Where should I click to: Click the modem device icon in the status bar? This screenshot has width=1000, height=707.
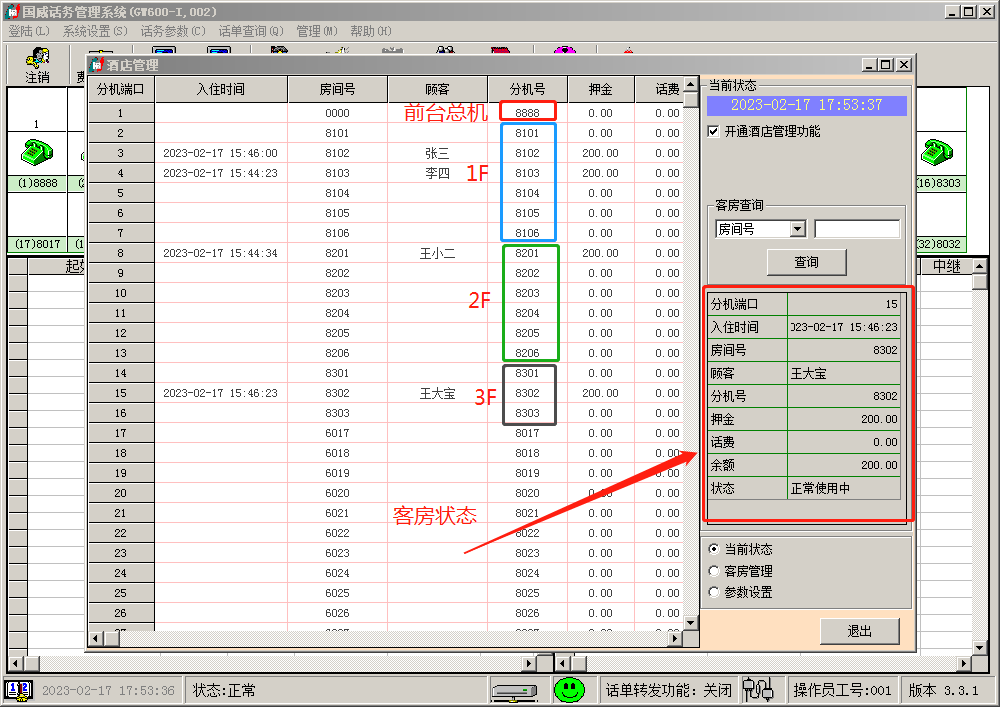tap(512, 689)
